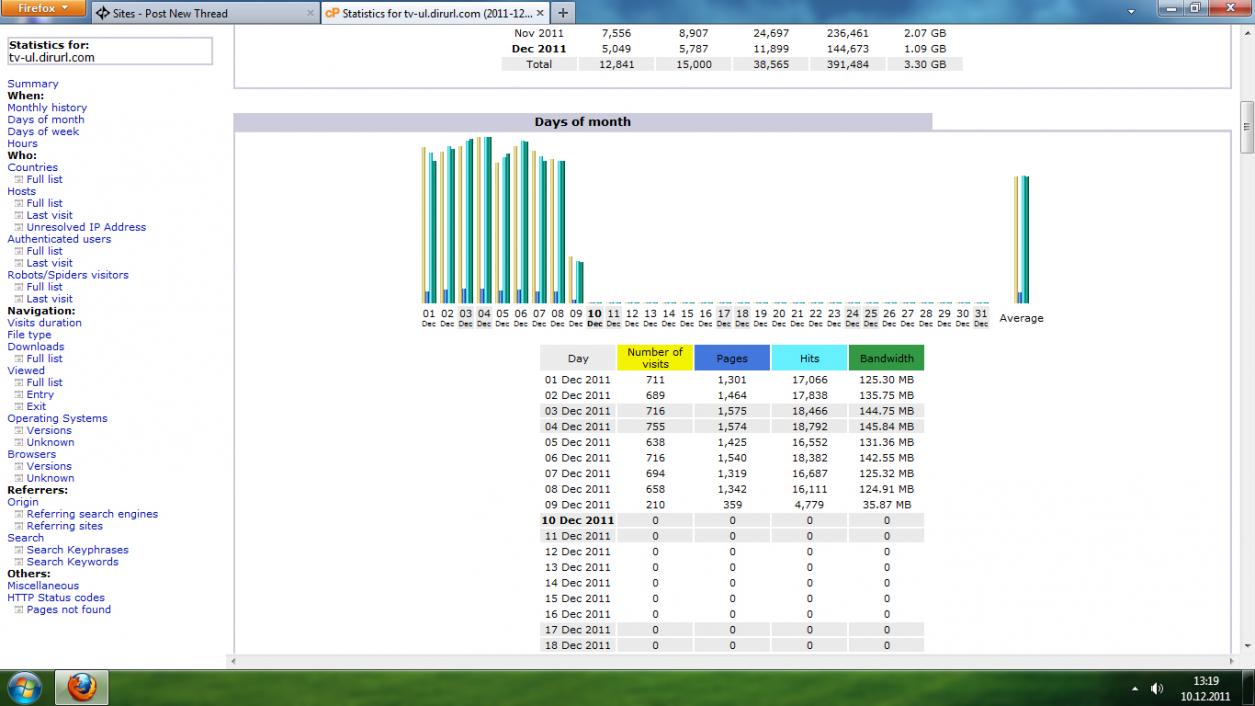This screenshot has height=706, width=1255.
Task: Open Versions under Browsers
Action: point(50,468)
